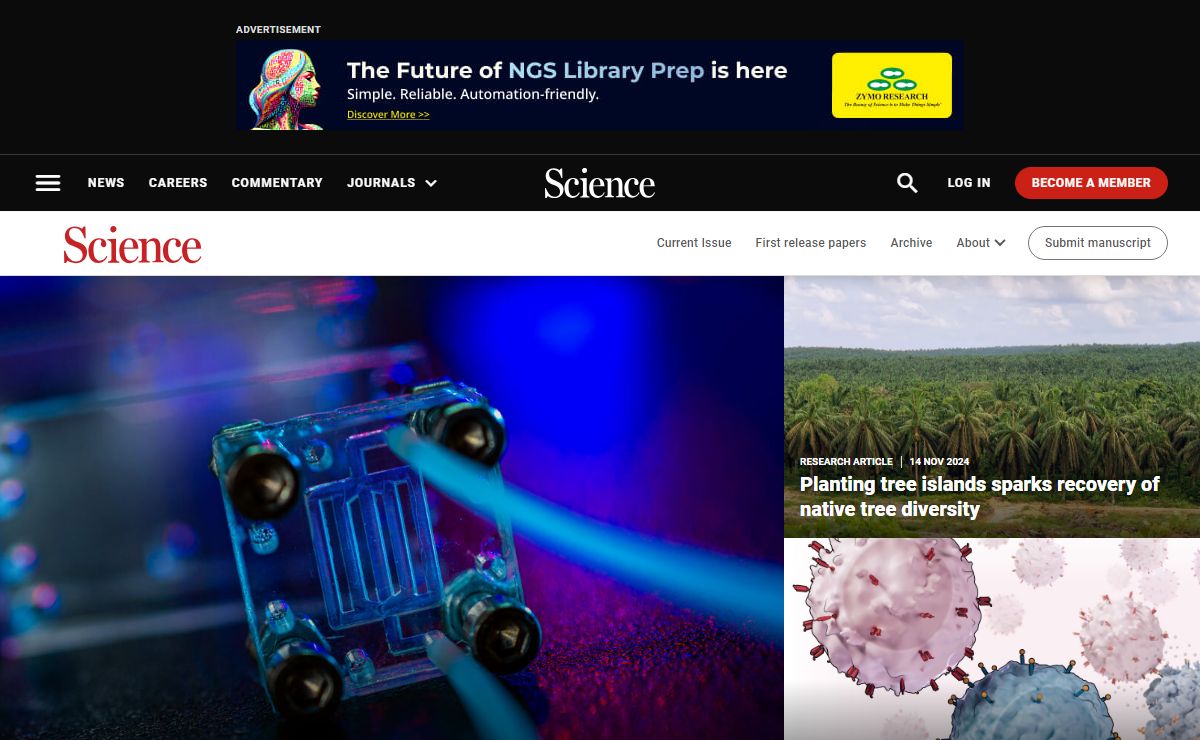Expand the About dropdown menu
The height and width of the screenshot is (740, 1200).
[981, 243]
